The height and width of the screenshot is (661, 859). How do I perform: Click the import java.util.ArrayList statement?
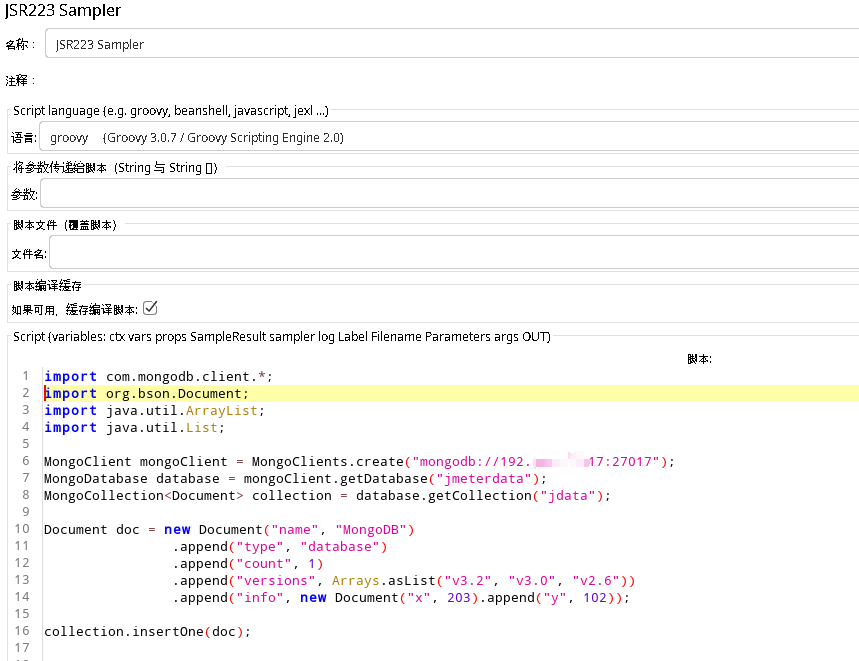(150, 410)
